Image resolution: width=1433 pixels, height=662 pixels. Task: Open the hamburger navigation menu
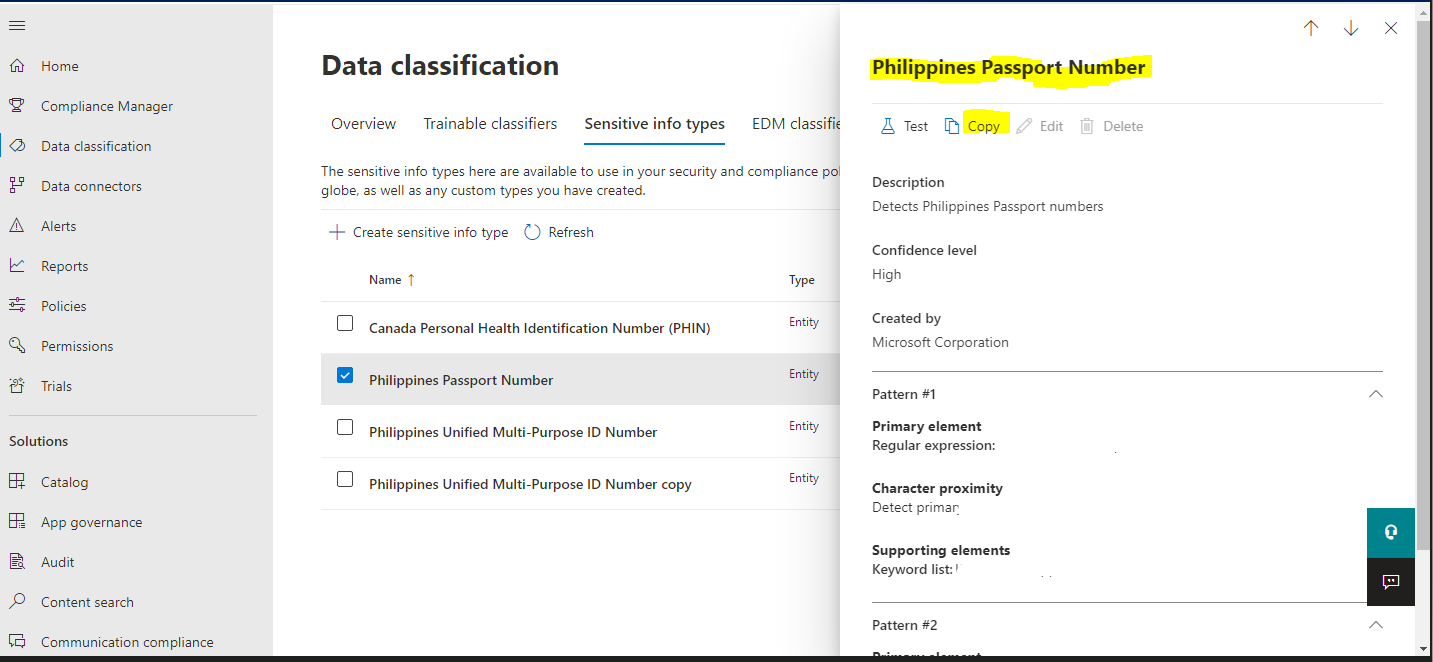point(16,25)
